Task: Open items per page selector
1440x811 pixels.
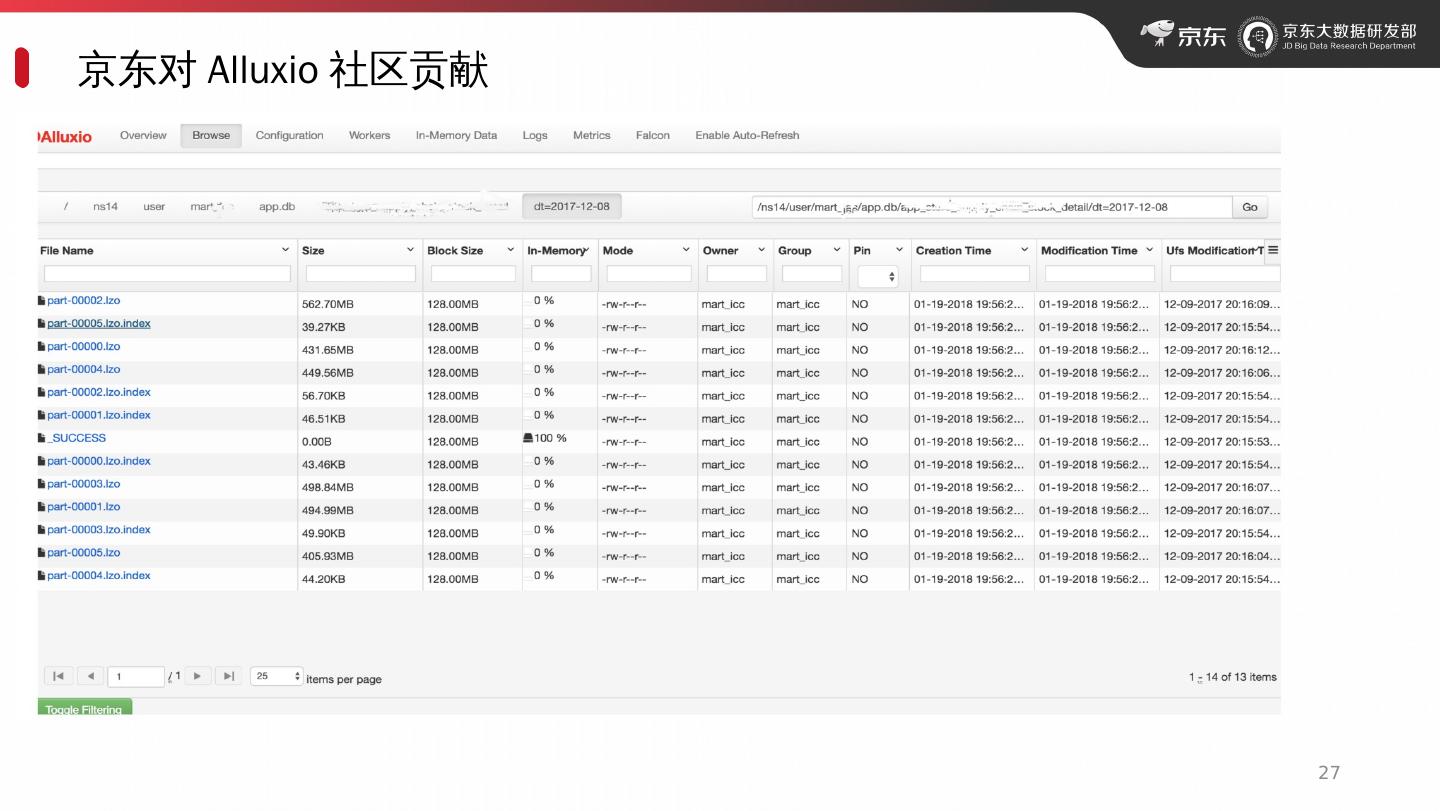Action: [277, 677]
